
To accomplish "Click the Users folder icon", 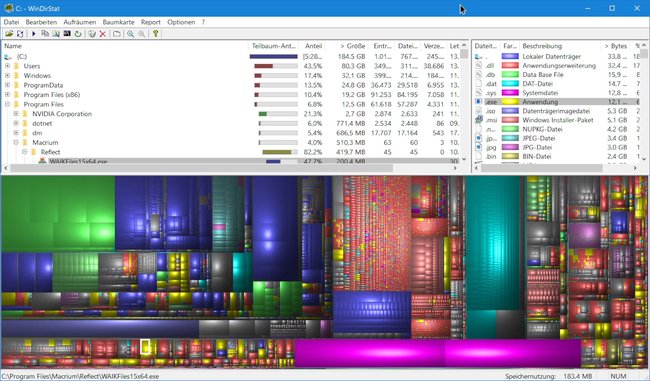I will 17,66.
